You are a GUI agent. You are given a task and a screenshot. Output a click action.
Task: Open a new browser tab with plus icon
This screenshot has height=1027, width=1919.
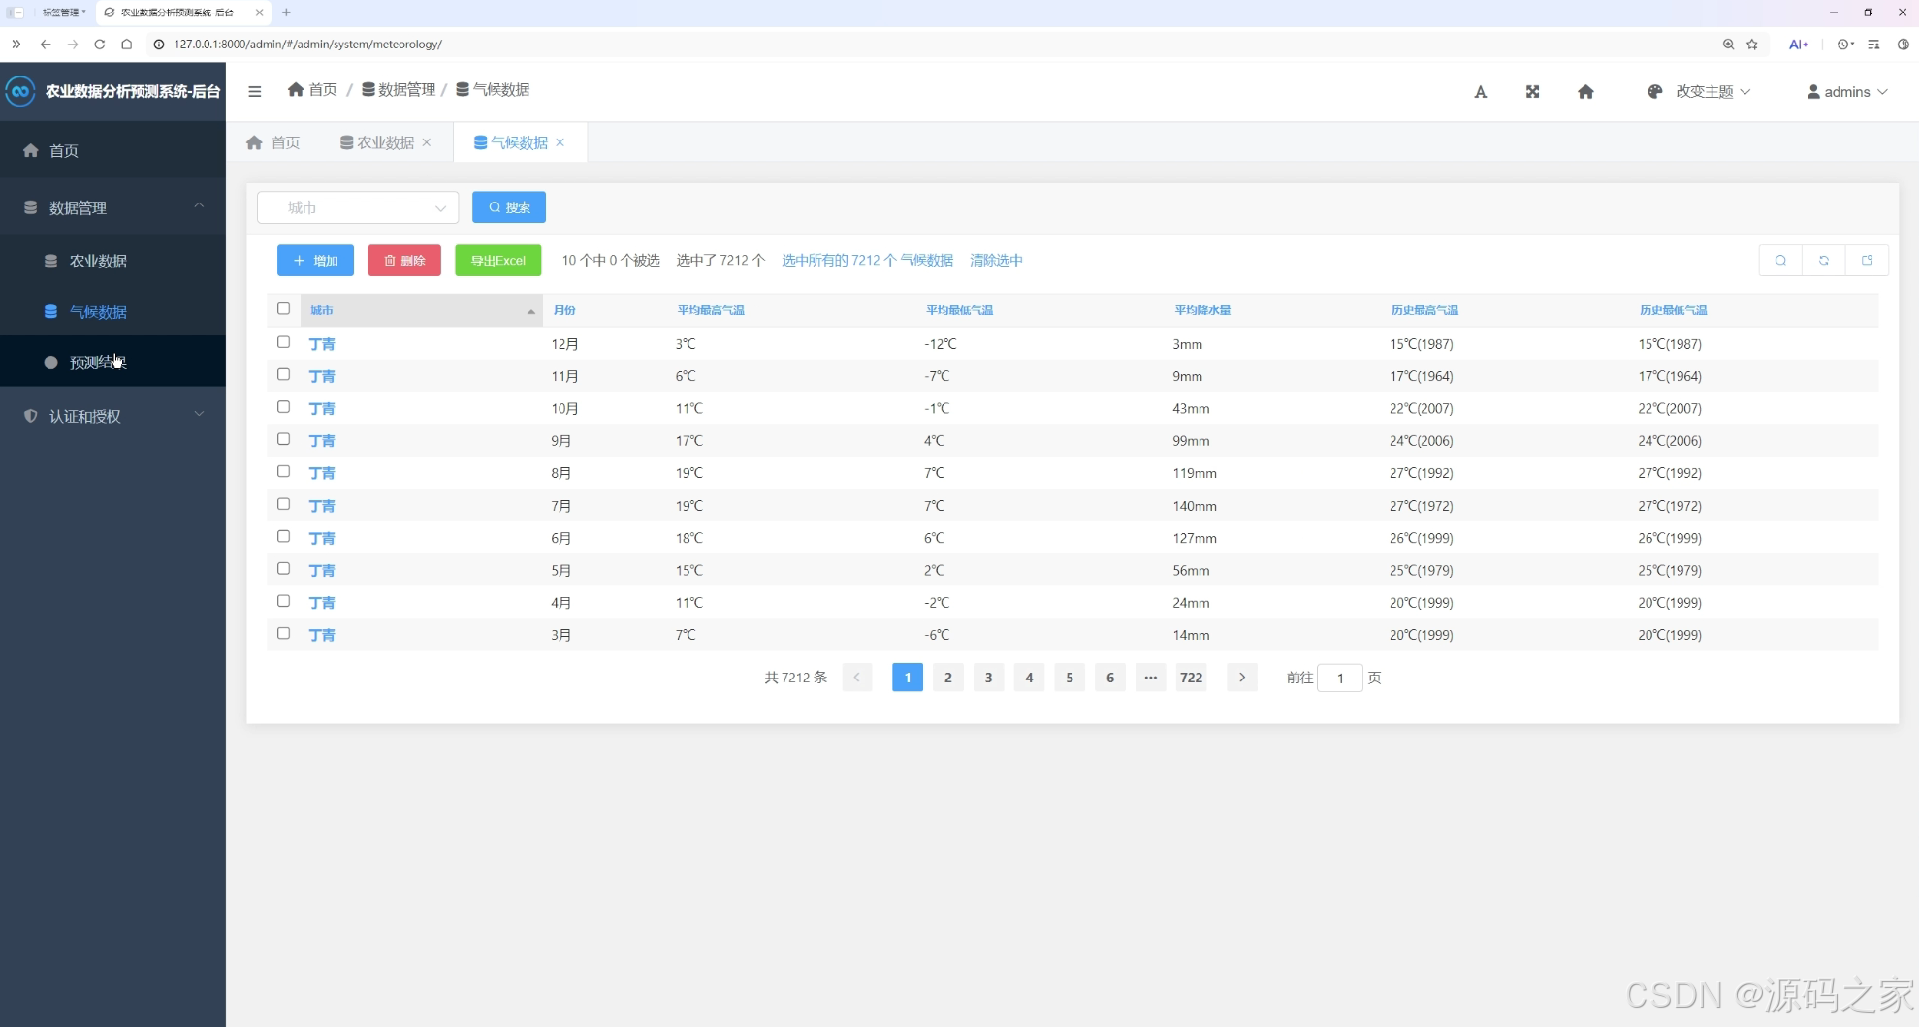[x=286, y=12]
